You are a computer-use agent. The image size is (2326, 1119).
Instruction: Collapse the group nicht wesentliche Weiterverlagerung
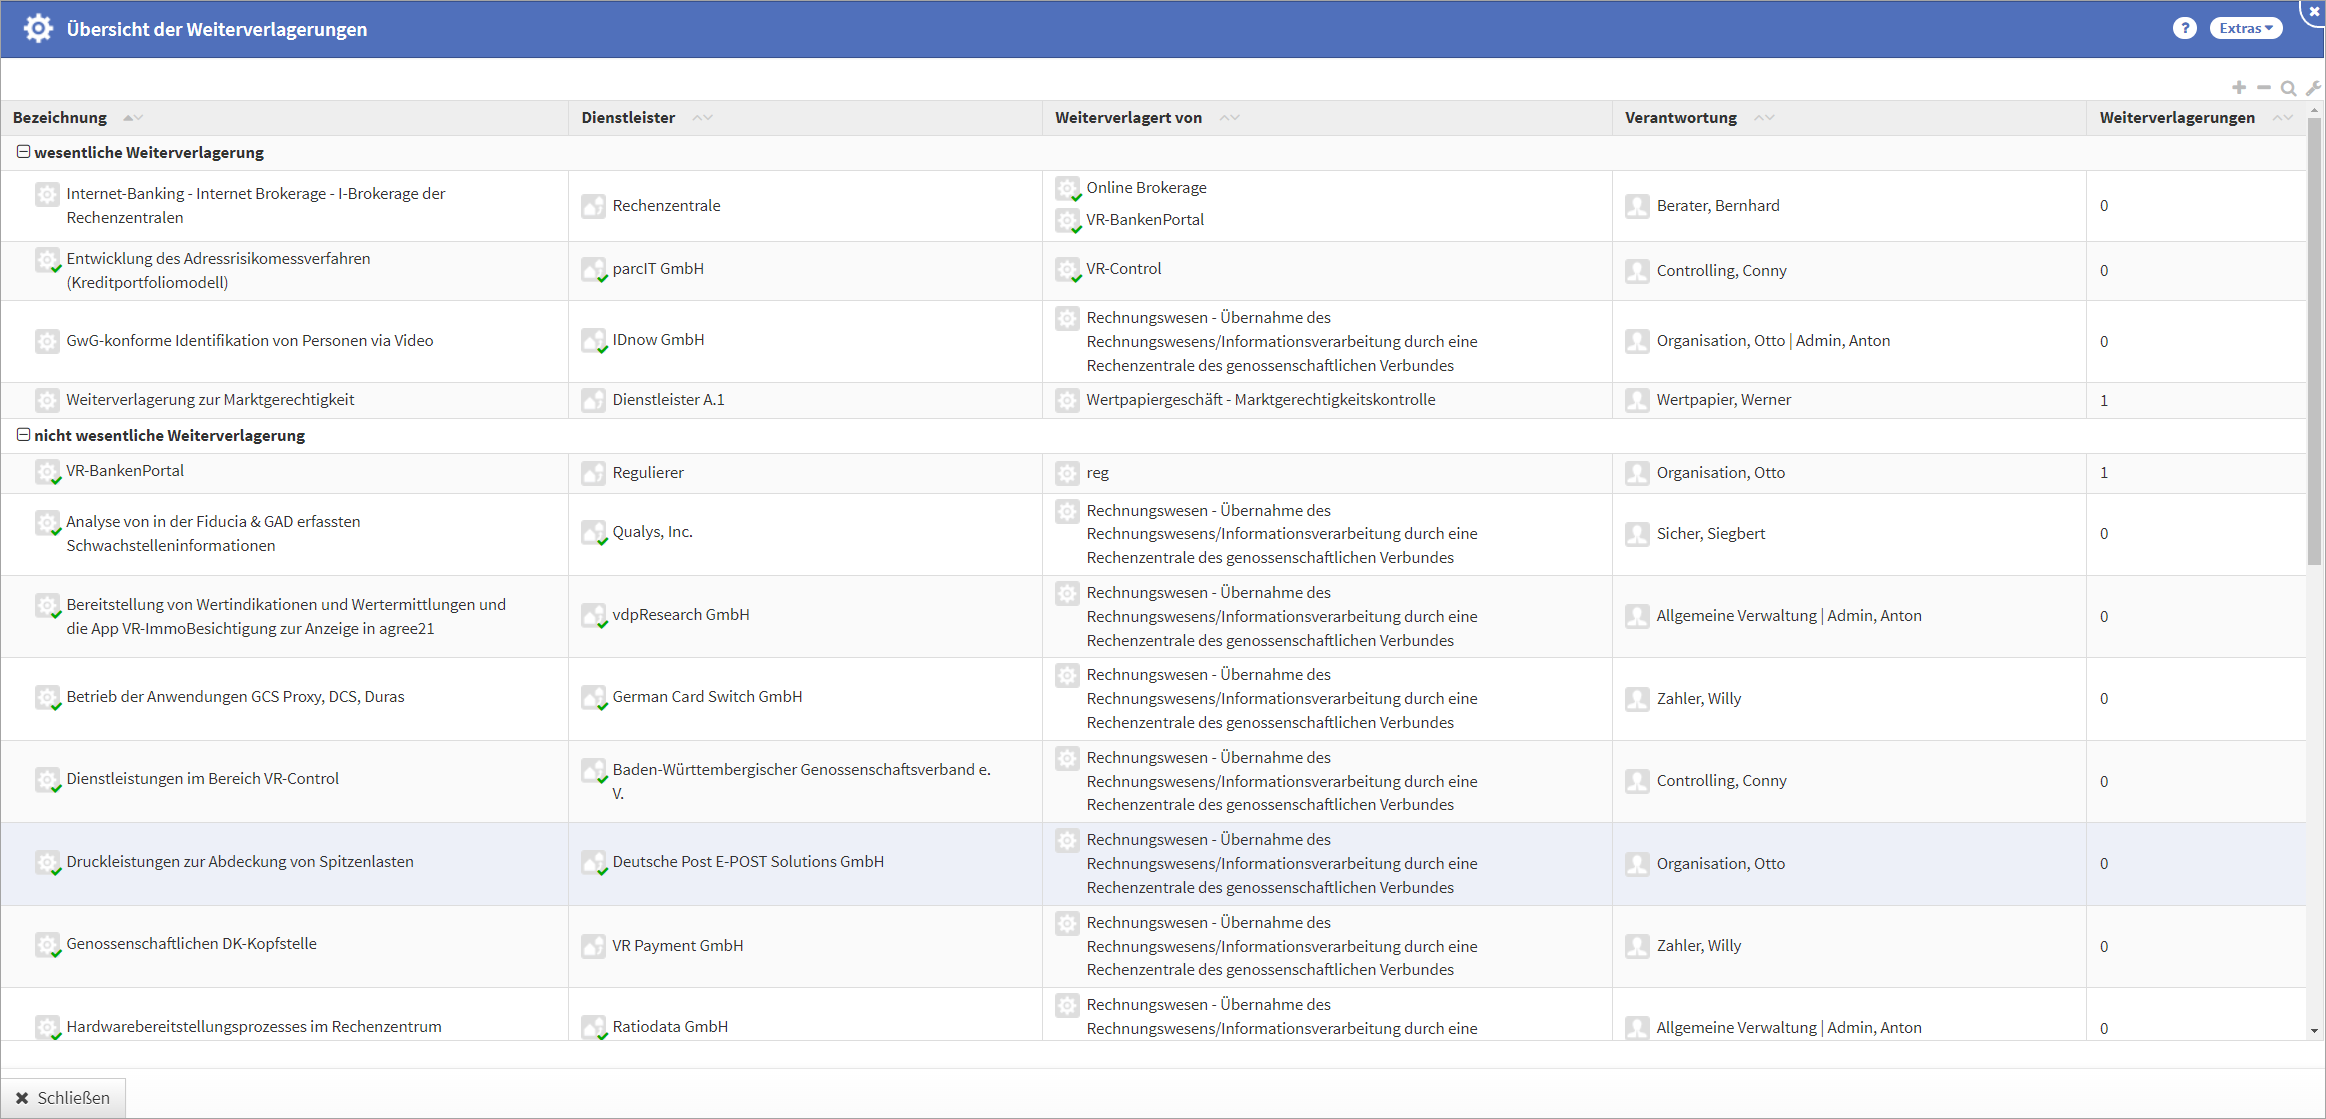click(x=23, y=435)
